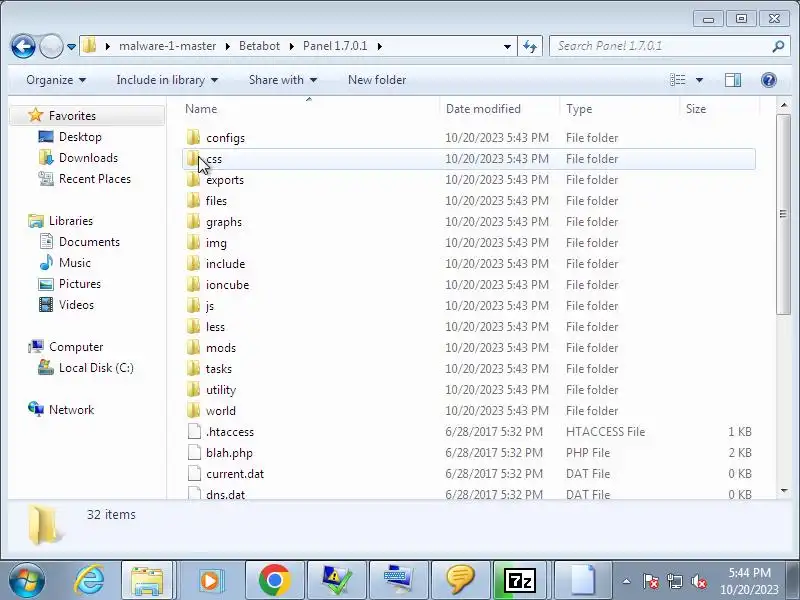This screenshot has width=800, height=600.
Task: Open Recent Places in navigation pane
Action: click(95, 179)
